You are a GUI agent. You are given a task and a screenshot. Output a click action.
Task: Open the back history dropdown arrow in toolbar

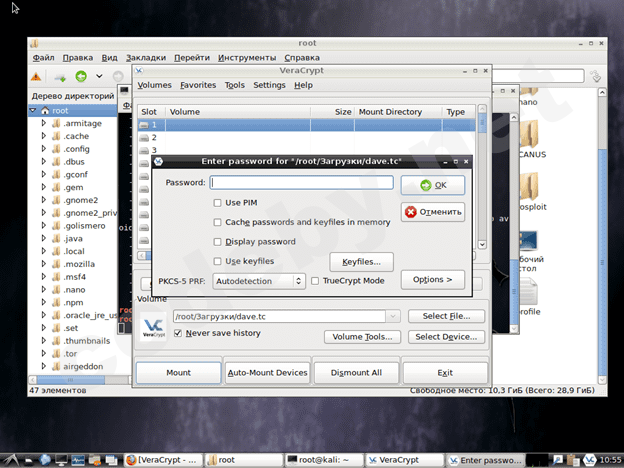[99, 76]
